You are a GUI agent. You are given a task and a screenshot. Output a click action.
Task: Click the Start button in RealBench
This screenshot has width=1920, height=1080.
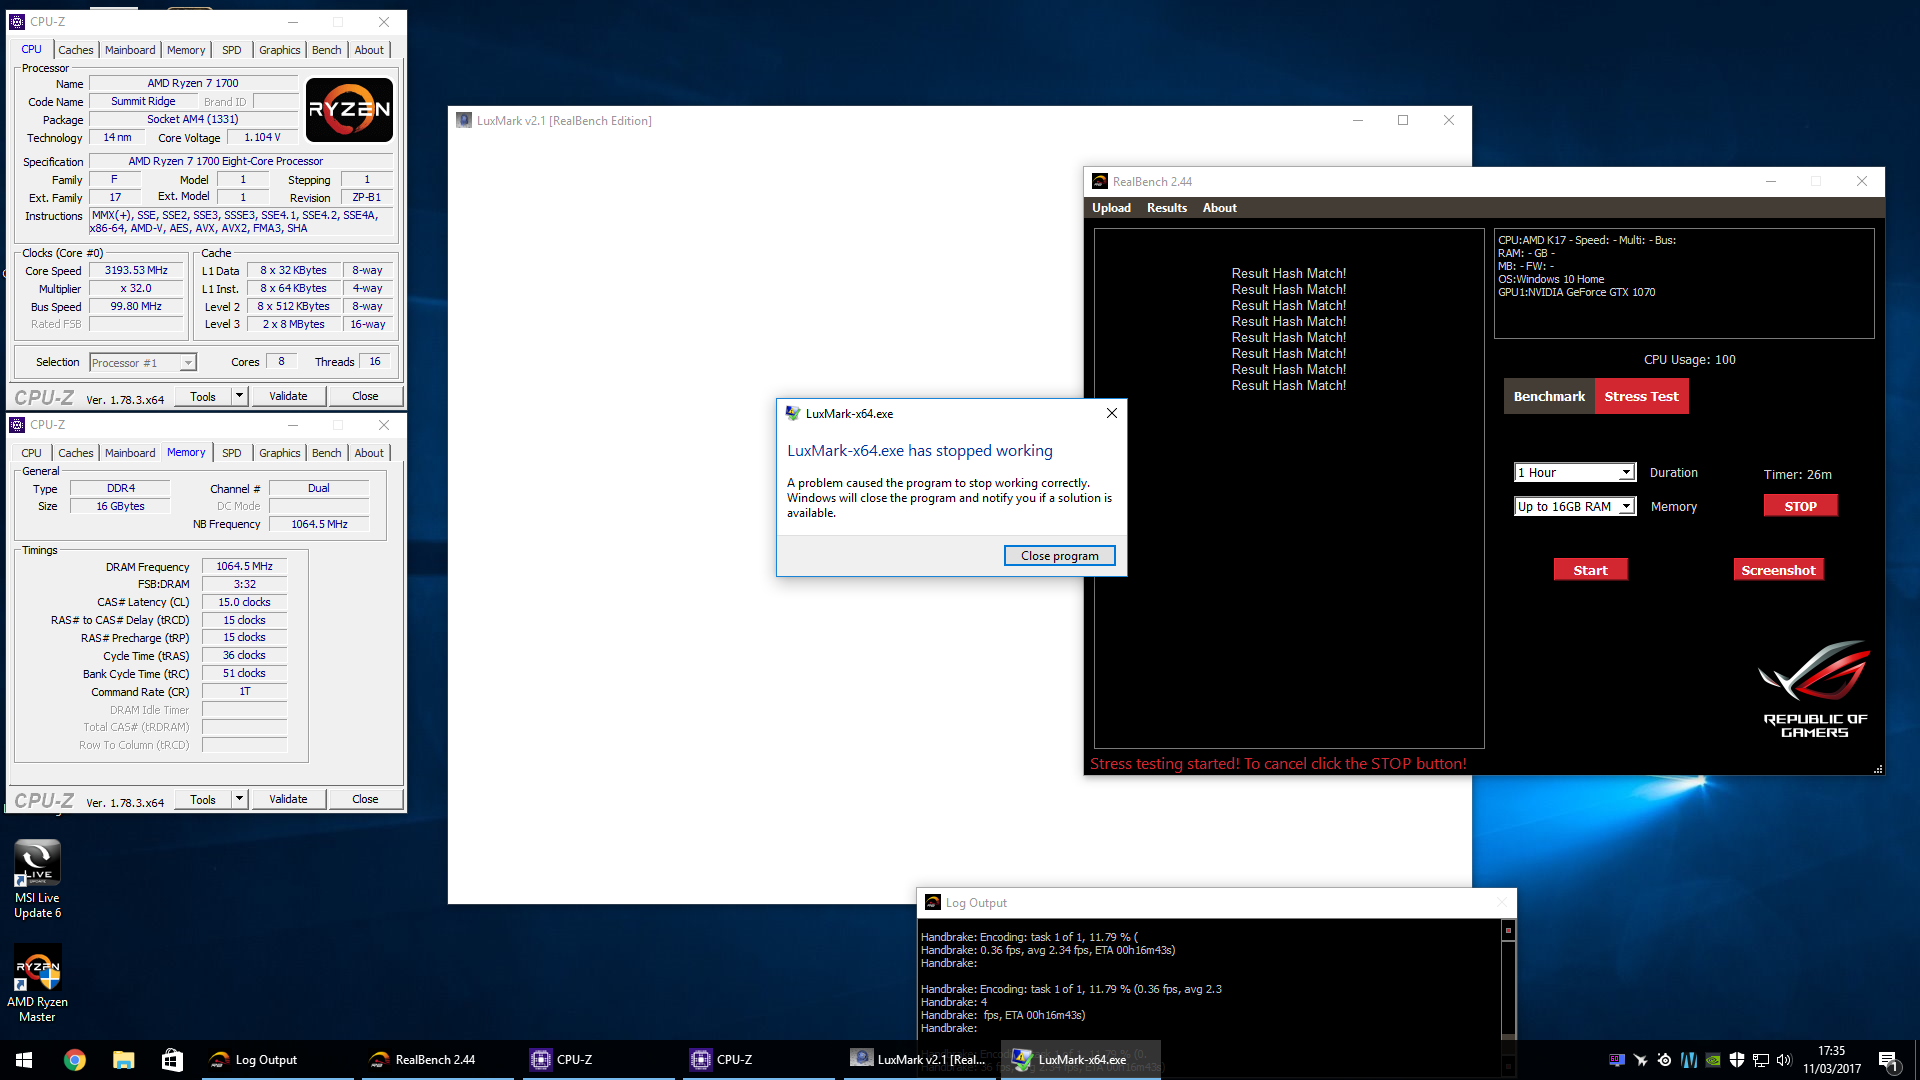(1590, 570)
